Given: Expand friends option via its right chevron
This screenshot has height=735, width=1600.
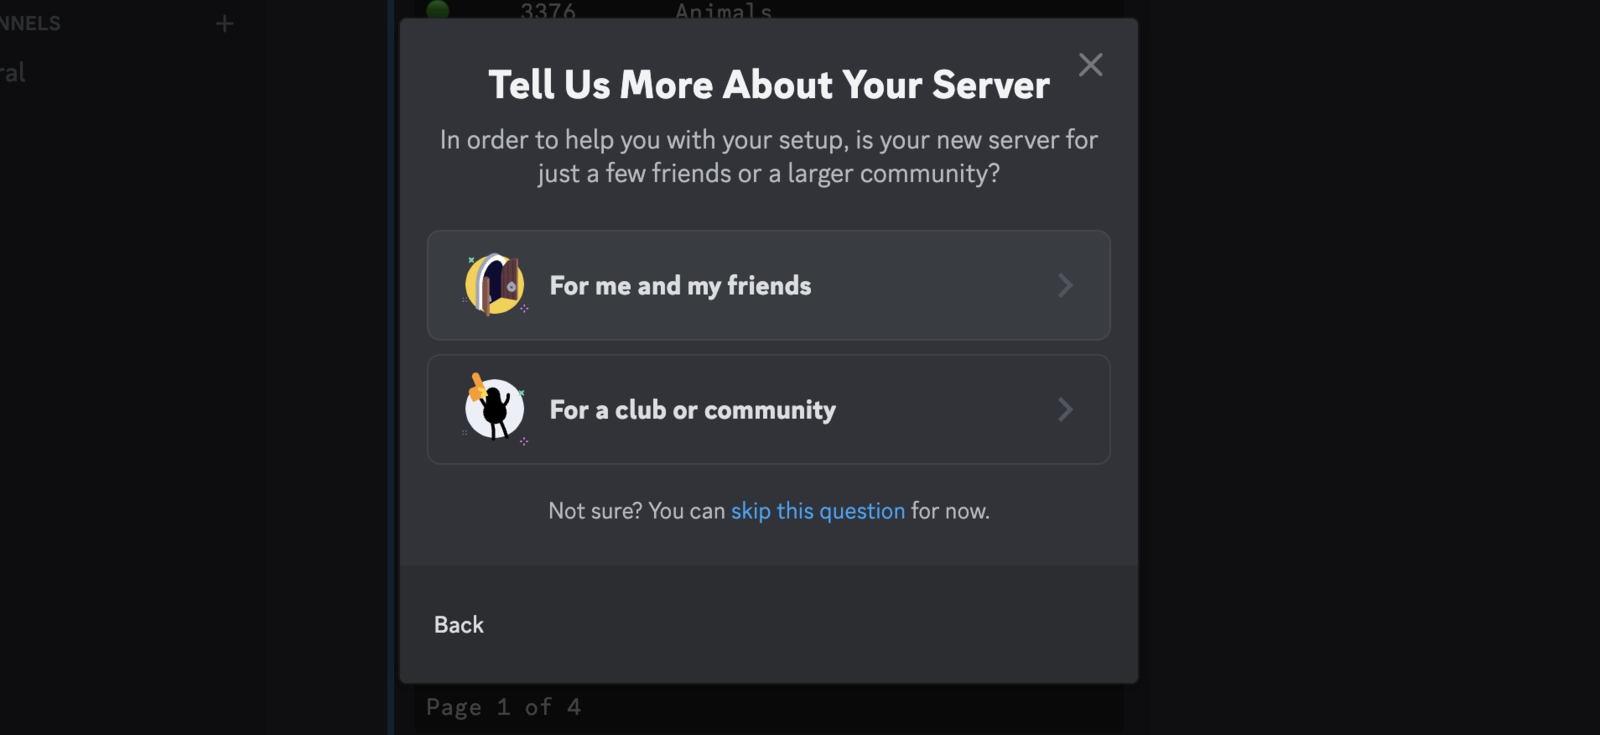Looking at the screenshot, I should click(x=1066, y=285).
